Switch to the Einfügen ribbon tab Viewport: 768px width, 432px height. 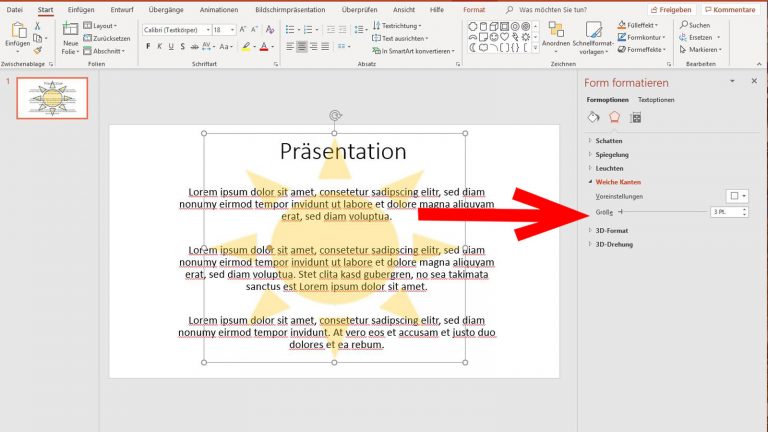pos(81,10)
